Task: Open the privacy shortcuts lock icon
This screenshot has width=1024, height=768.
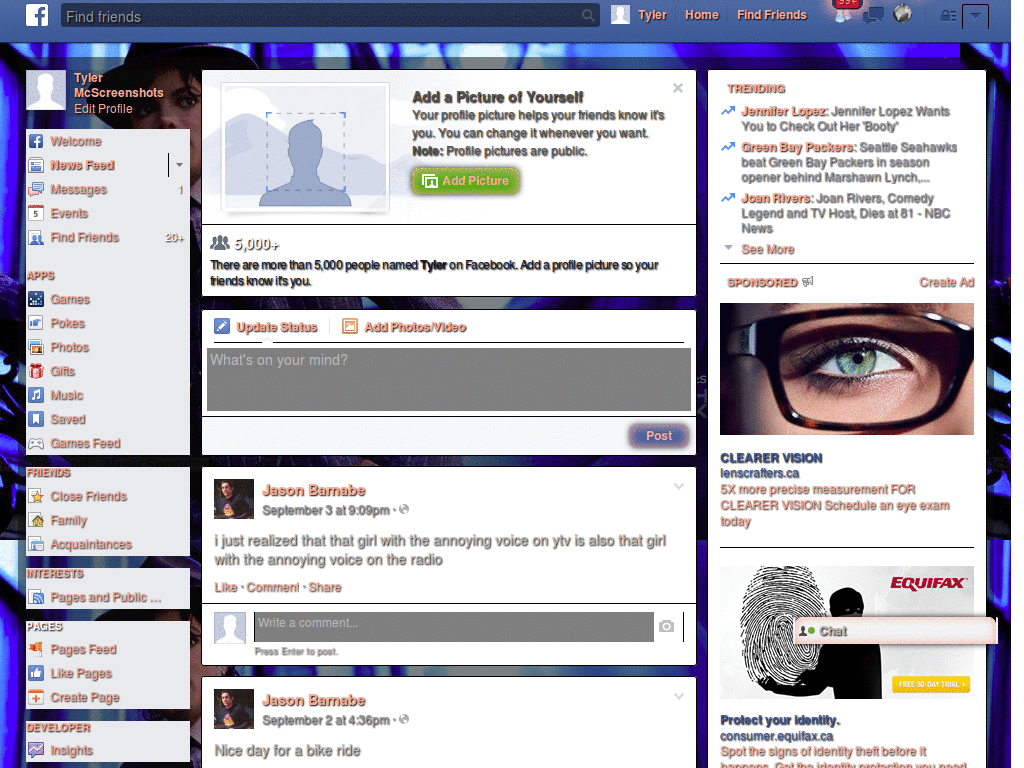Action: (948, 15)
